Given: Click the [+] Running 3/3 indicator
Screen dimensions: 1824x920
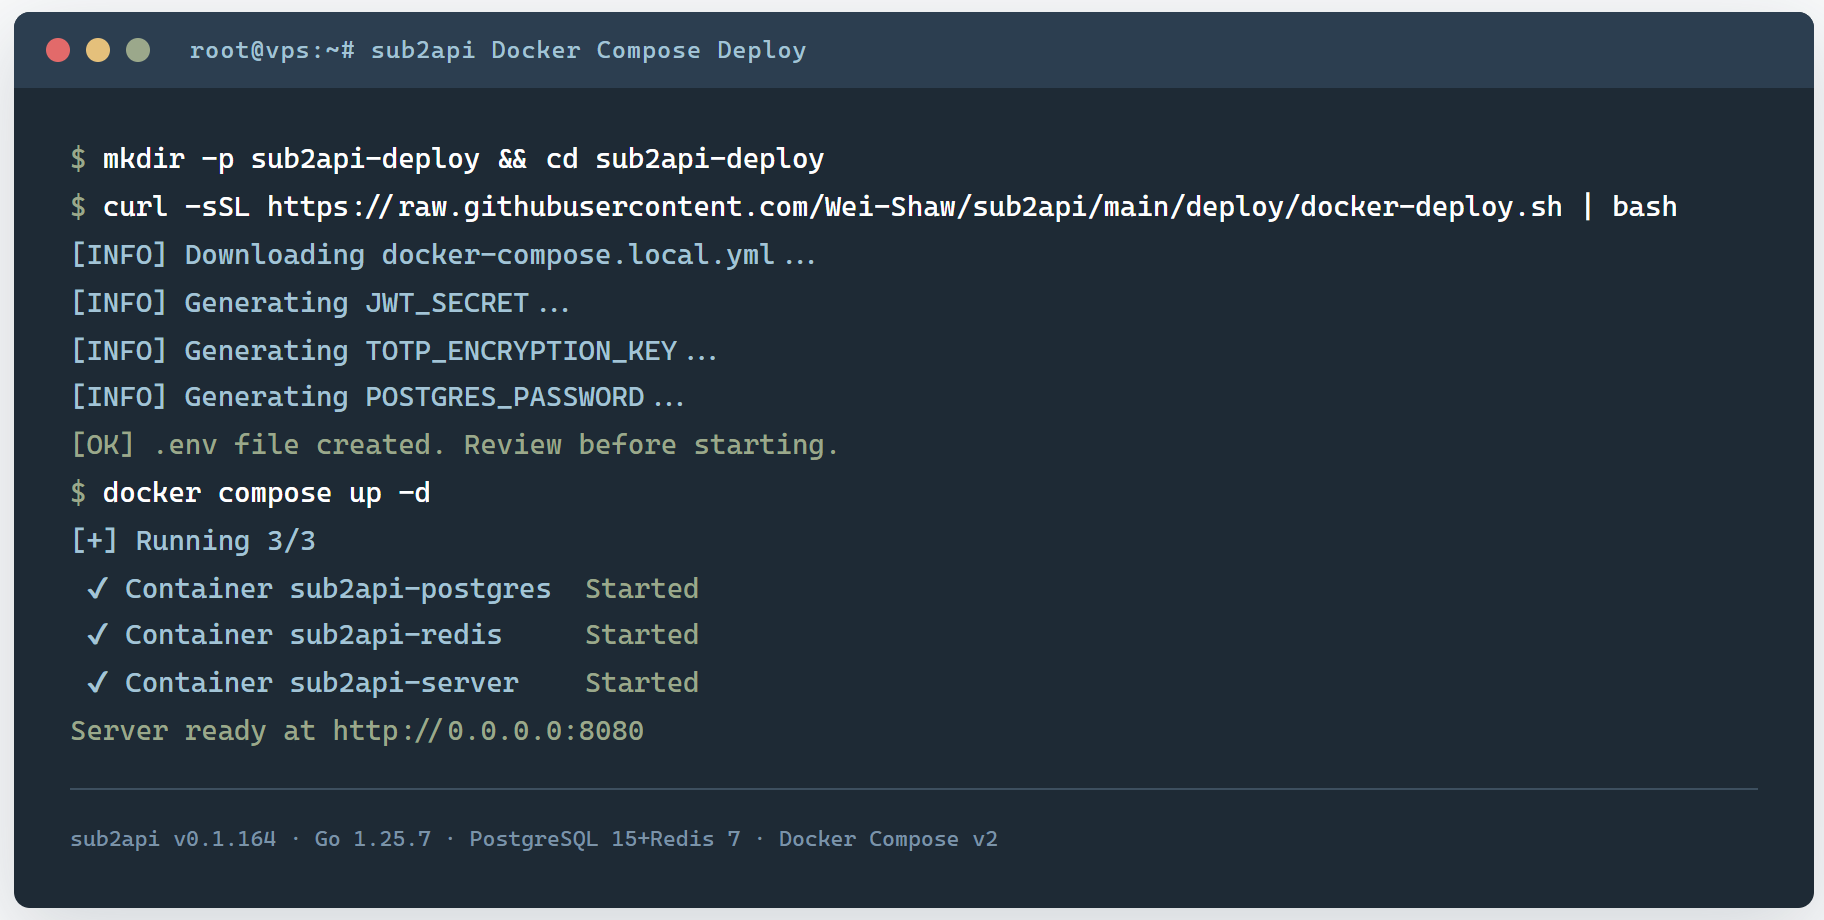Looking at the screenshot, I should click(x=193, y=541).
